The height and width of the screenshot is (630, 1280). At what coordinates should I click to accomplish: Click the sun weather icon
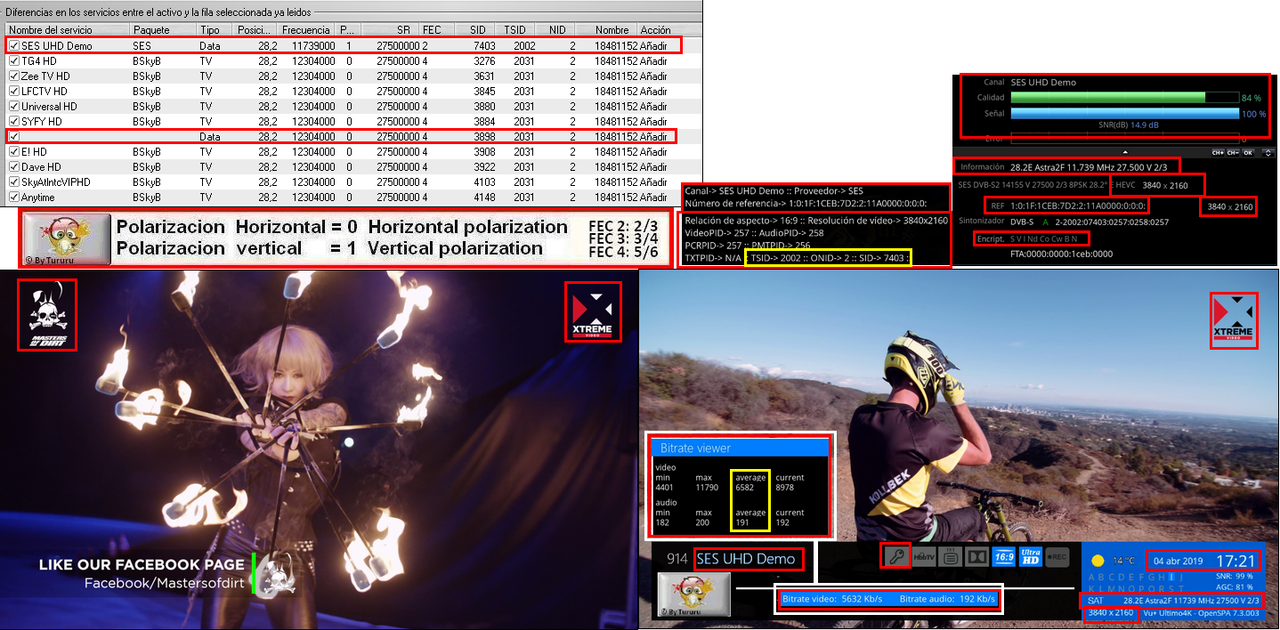click(1097, 561)
